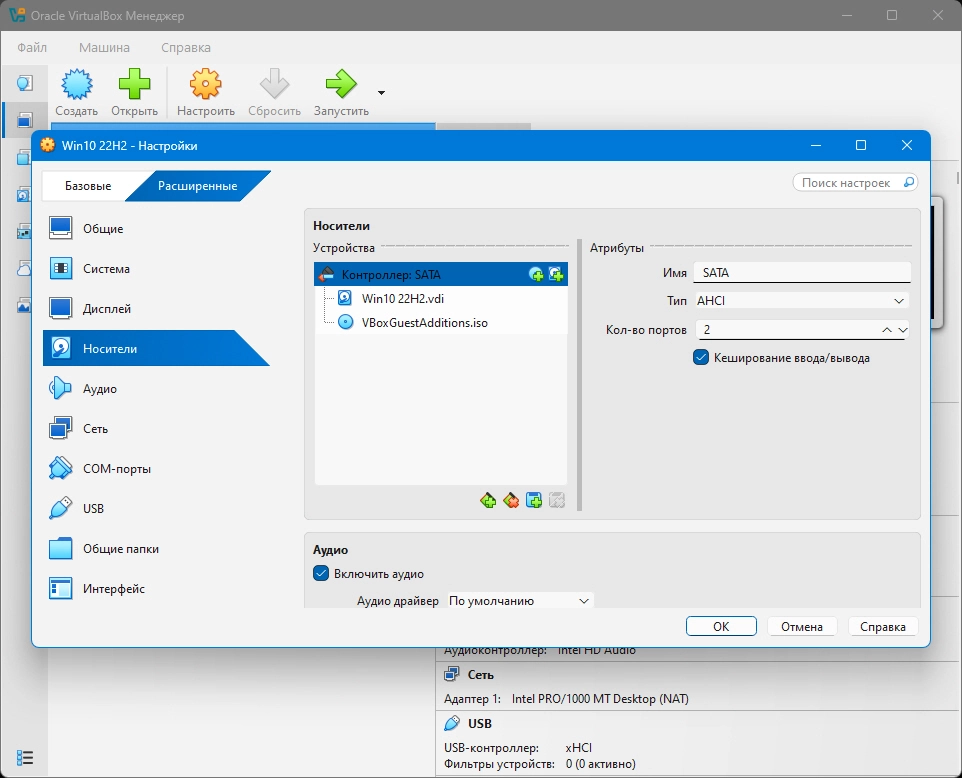
Task: Open the Cloud tool in Manager sidebar
Action: 24,269
